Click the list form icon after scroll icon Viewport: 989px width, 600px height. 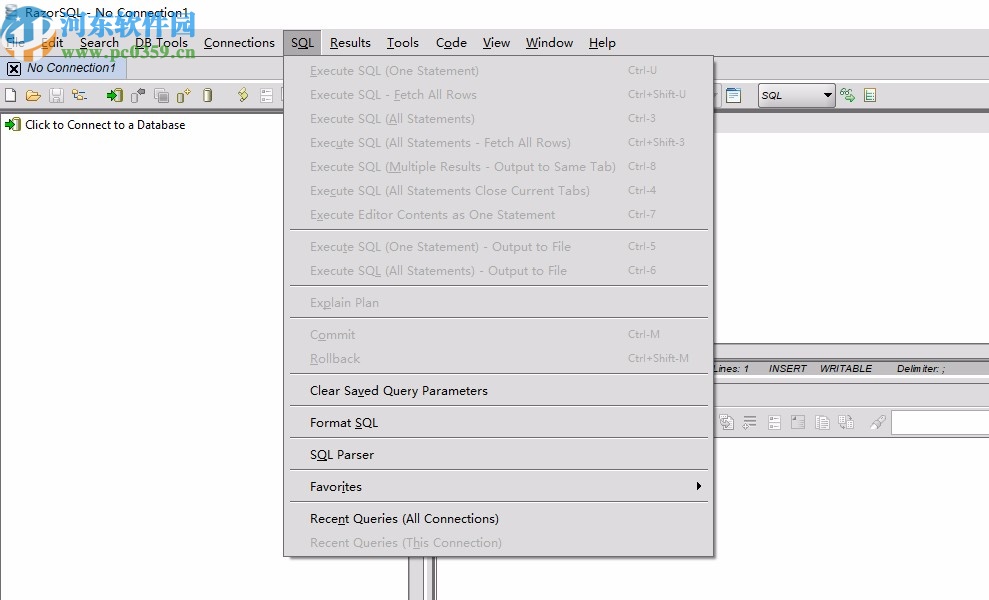pyautogui.click(x=266, y=95)
